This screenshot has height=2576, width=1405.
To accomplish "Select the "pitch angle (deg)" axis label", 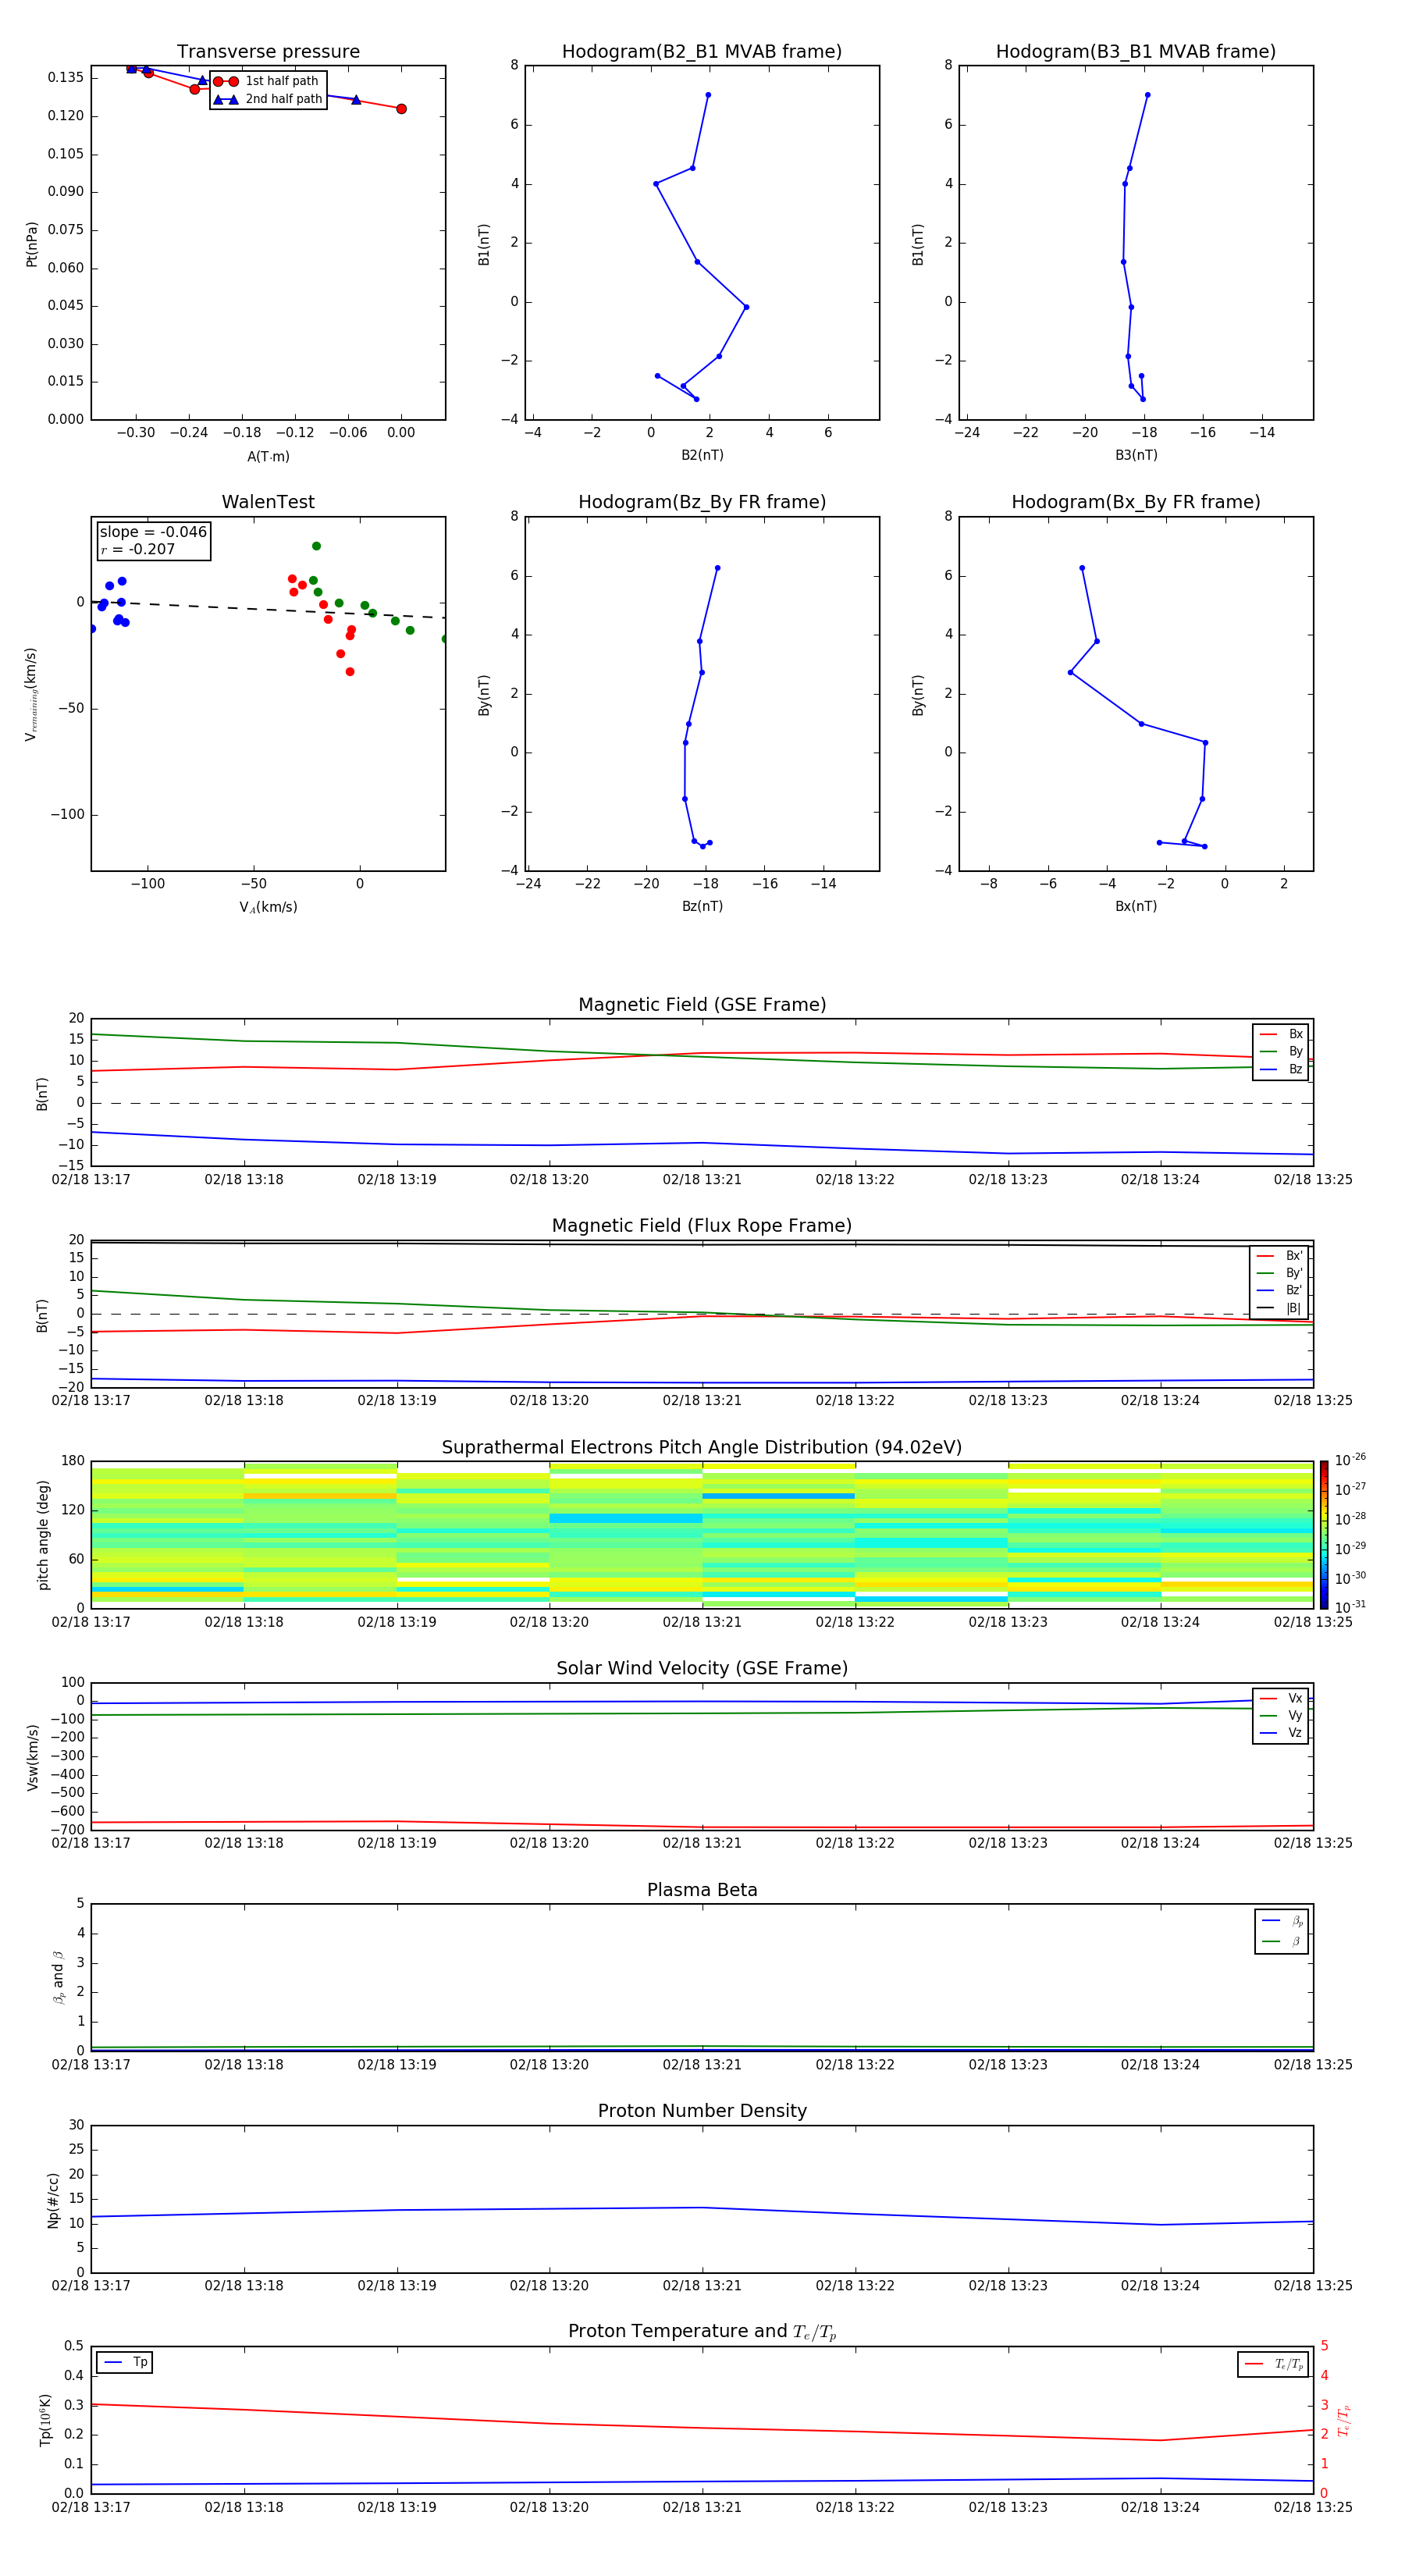I will pos(43,1535).
